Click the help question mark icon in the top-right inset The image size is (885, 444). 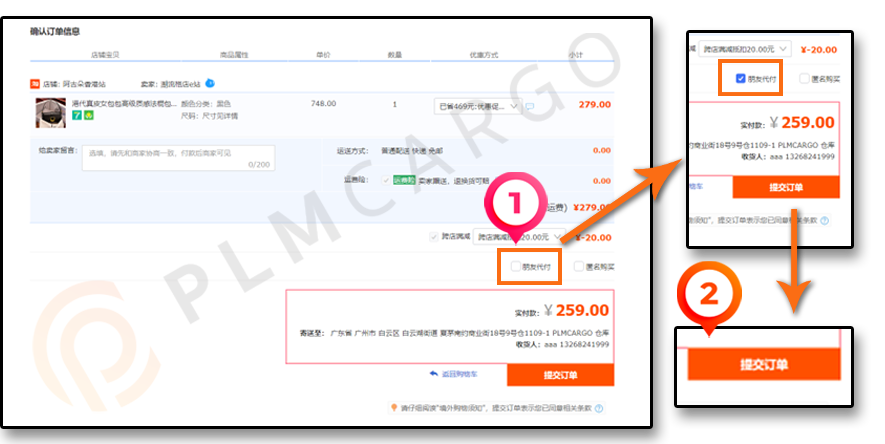coord(825,221)
